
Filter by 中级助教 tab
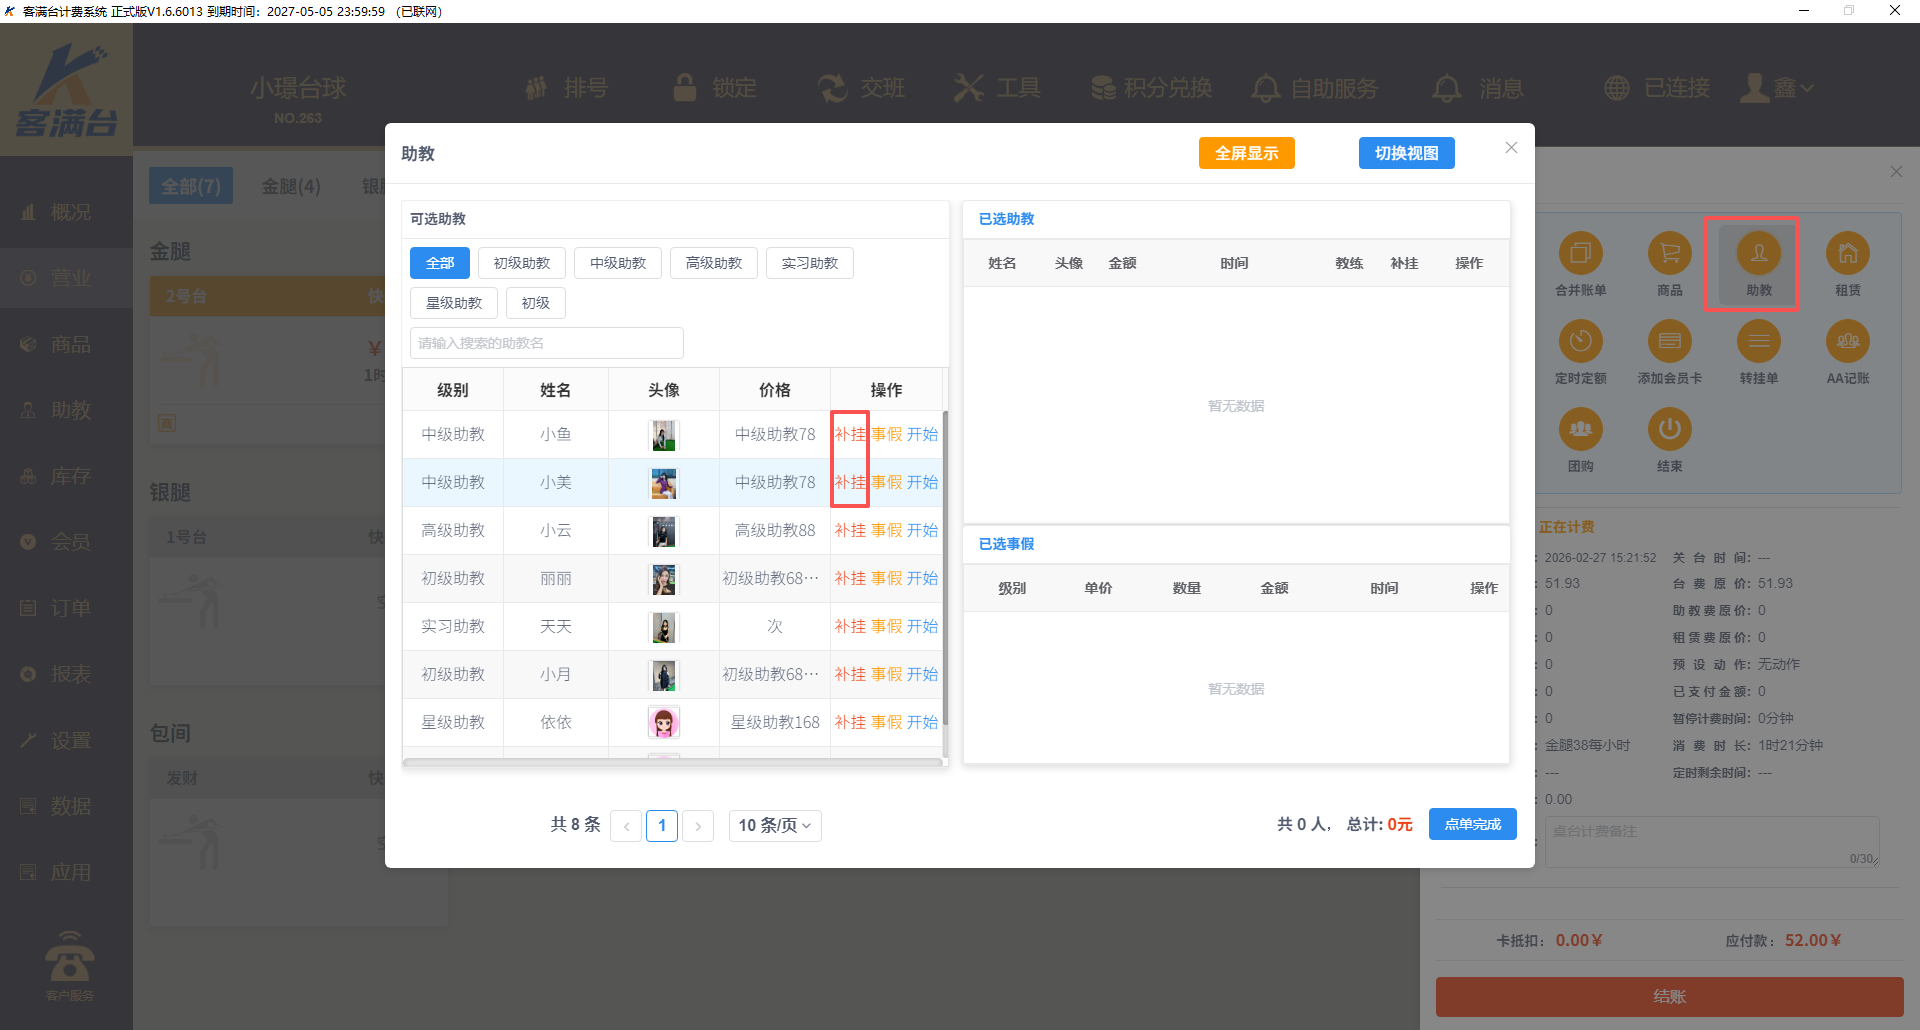(x=618, y=263)
